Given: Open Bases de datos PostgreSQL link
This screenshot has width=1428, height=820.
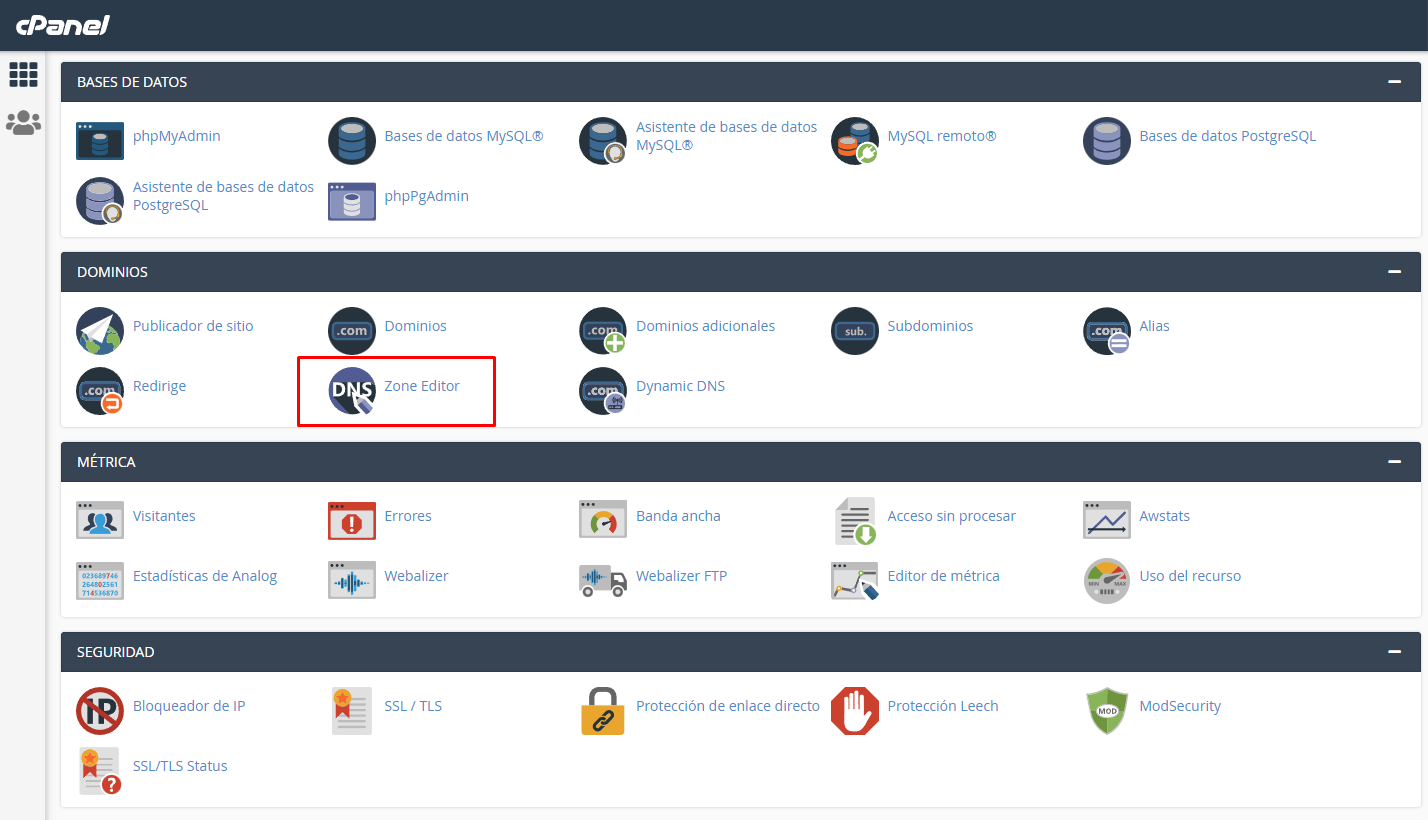Looking at the screenshot, I should point(1228,136).
